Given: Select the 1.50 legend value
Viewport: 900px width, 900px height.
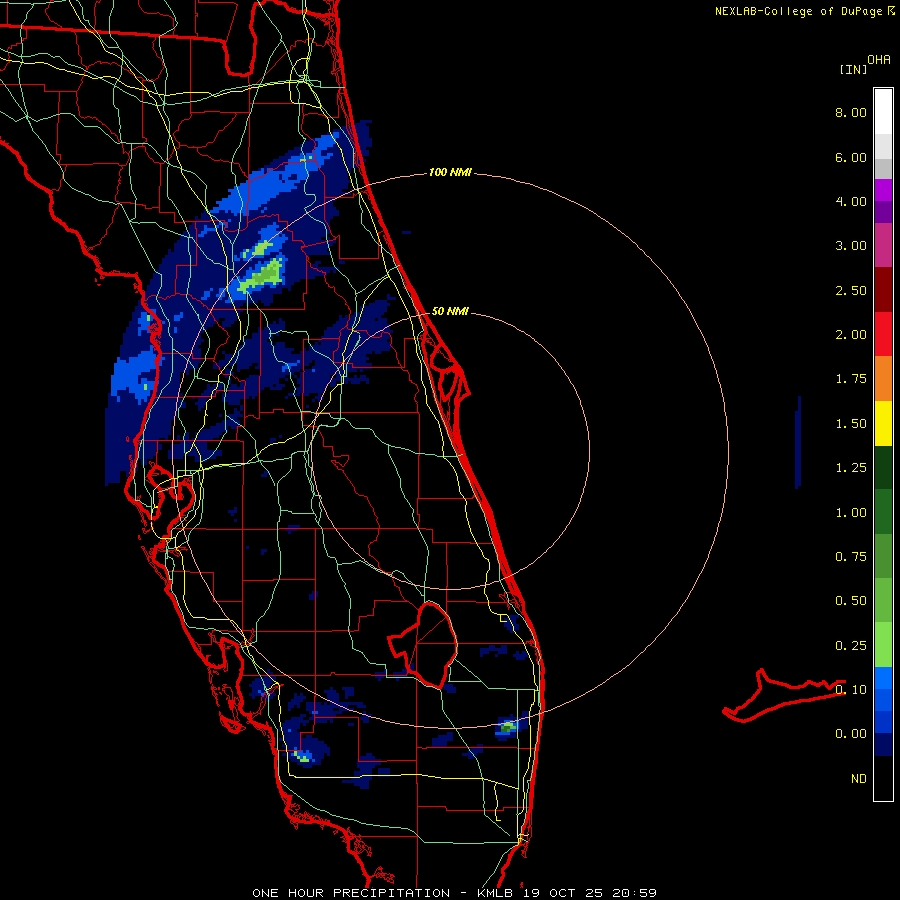Looking at the screenshot, I should coord(851,424).
